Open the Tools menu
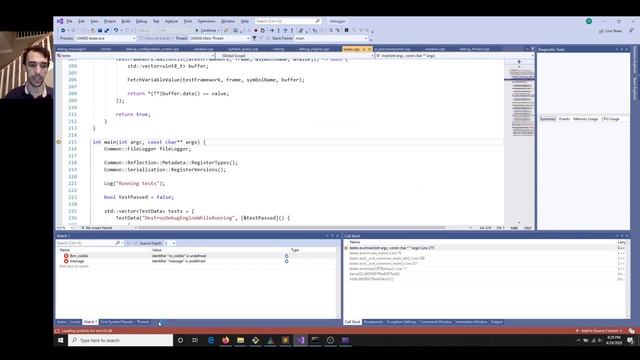 tap(188, 21)
